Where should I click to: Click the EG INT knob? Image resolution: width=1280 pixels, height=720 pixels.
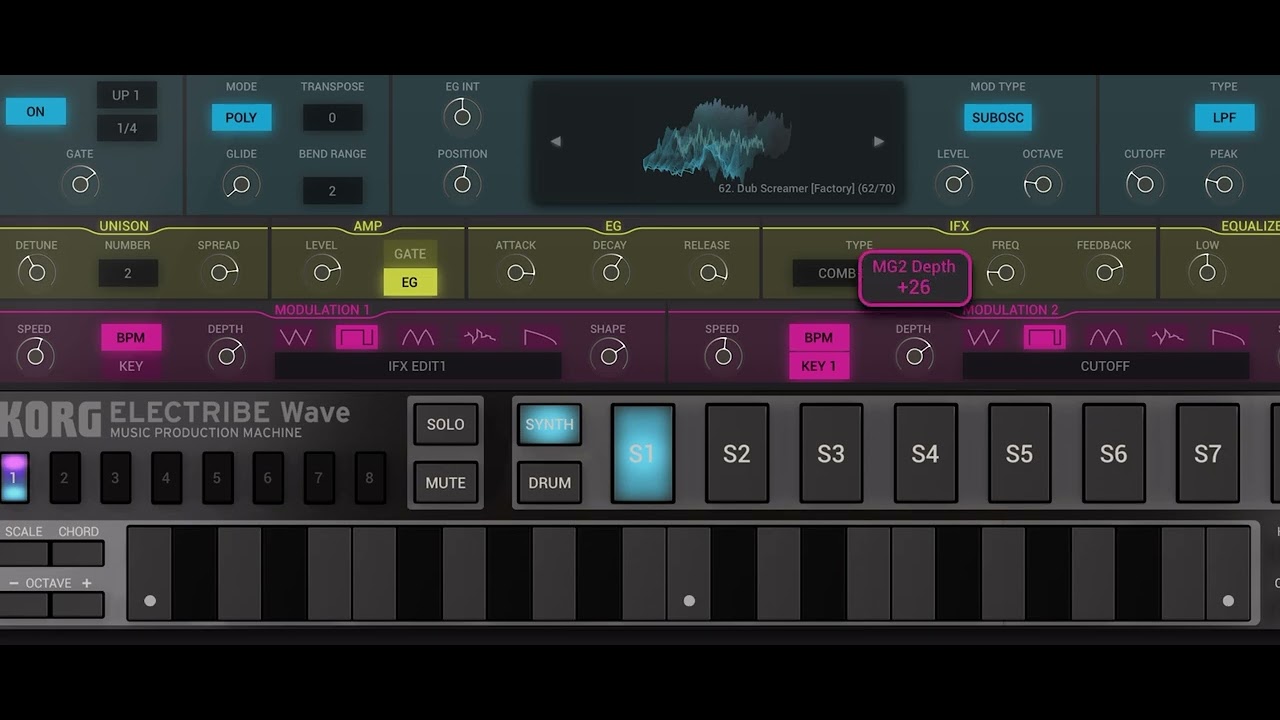click(x=462, y=116)
